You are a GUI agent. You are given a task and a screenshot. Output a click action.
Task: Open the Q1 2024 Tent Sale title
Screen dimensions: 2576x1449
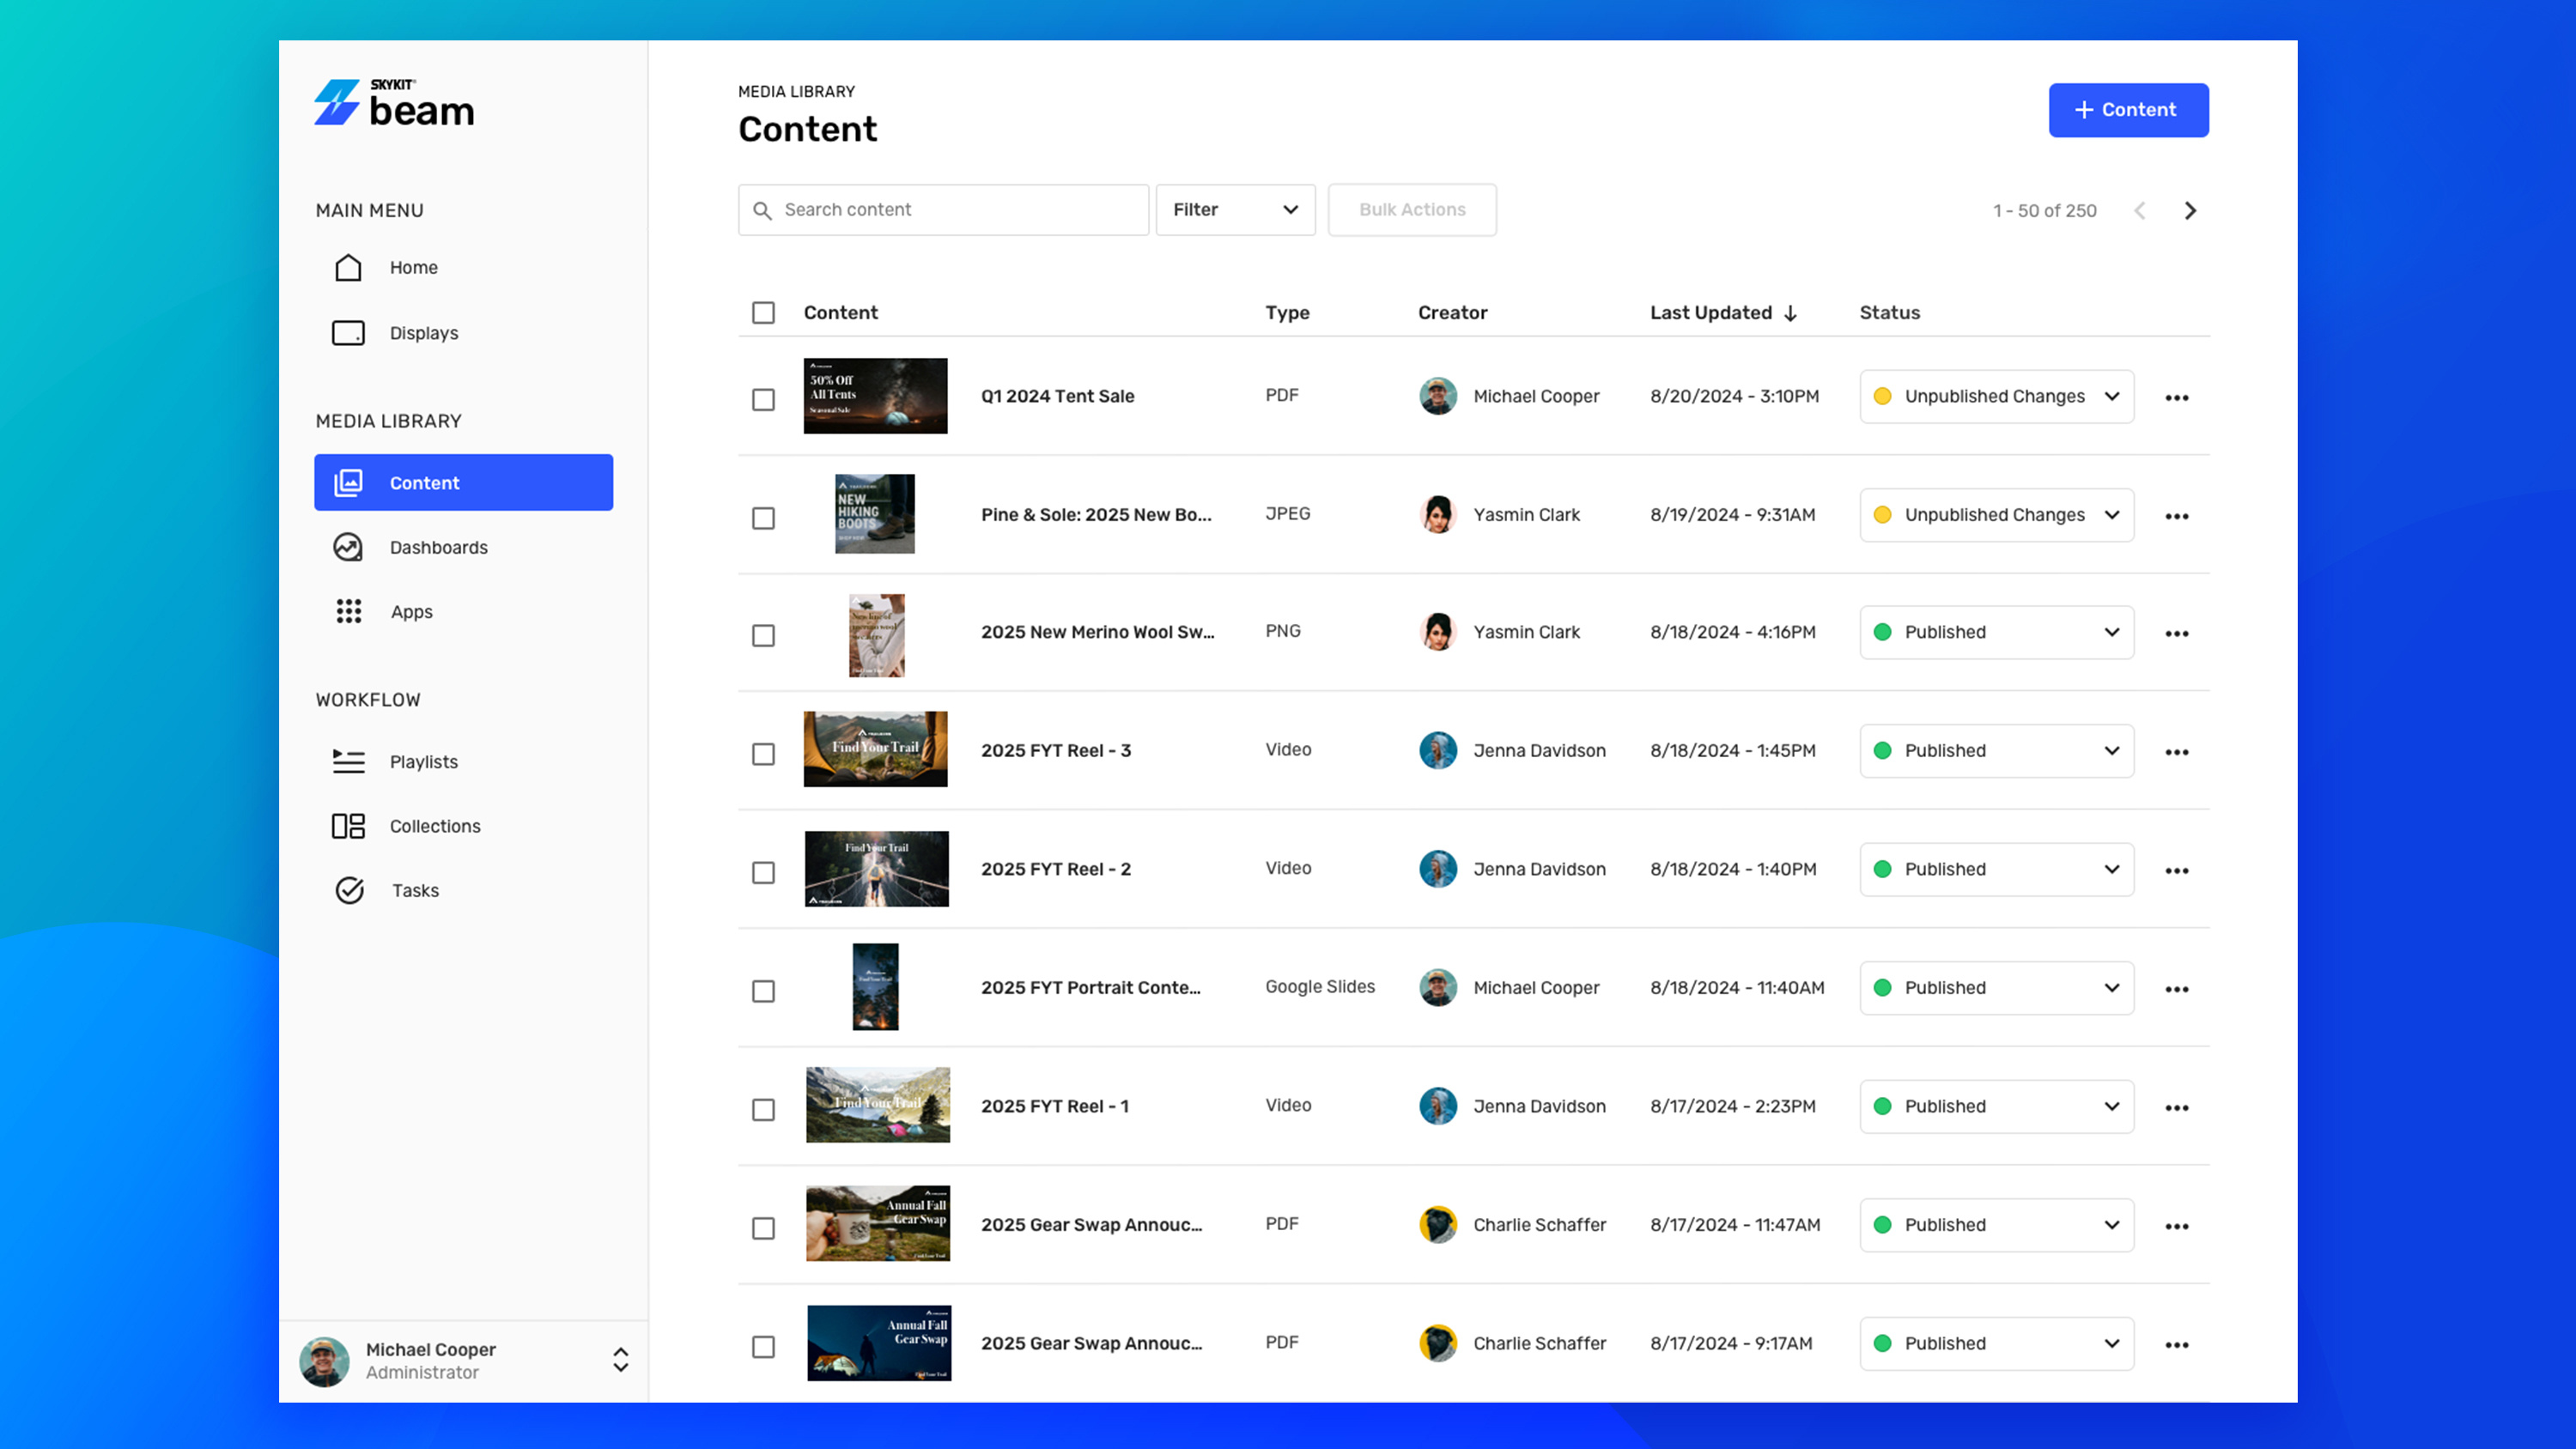tap(1057, 396)
